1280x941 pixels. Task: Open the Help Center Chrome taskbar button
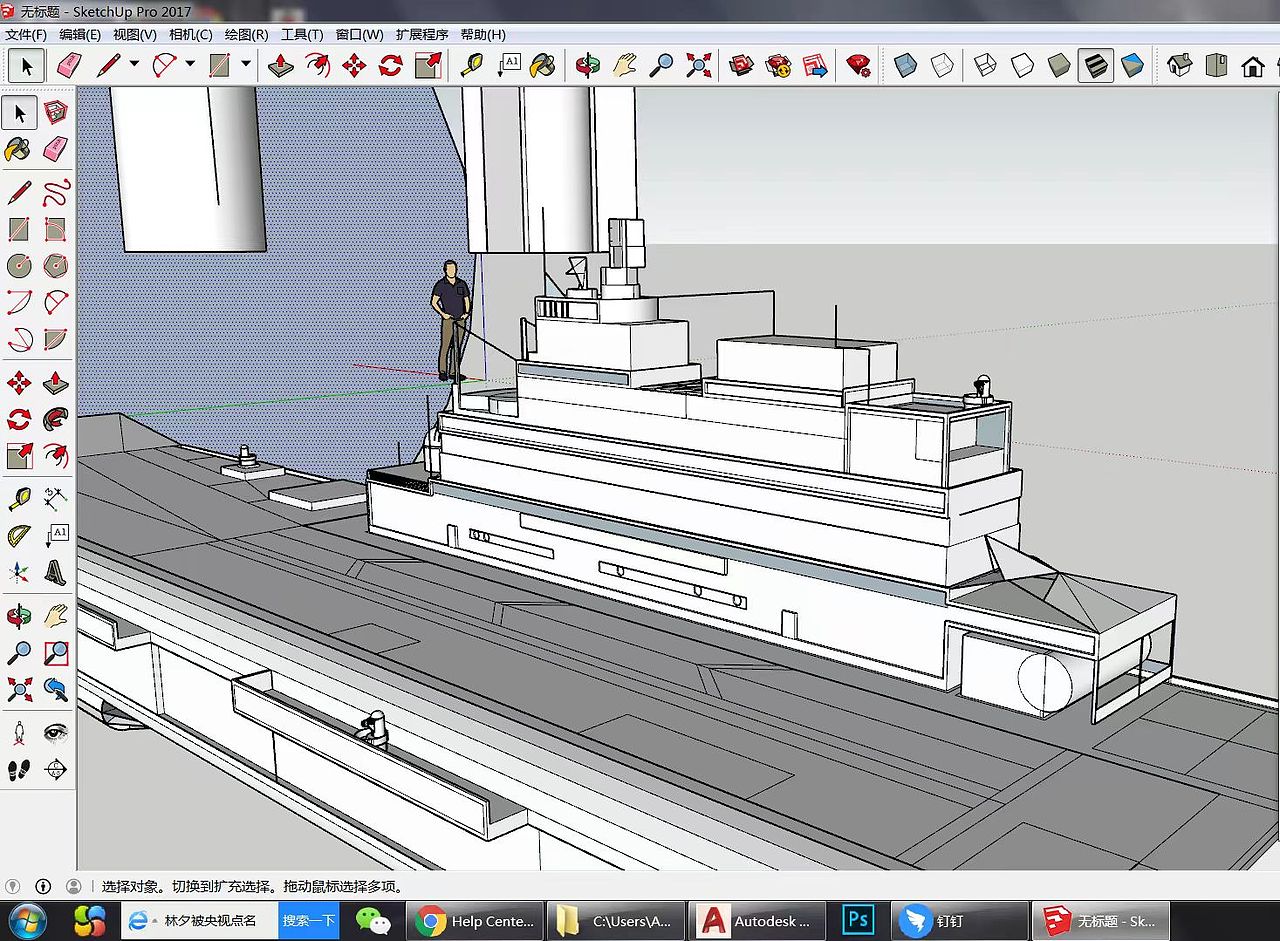(476, 920)
